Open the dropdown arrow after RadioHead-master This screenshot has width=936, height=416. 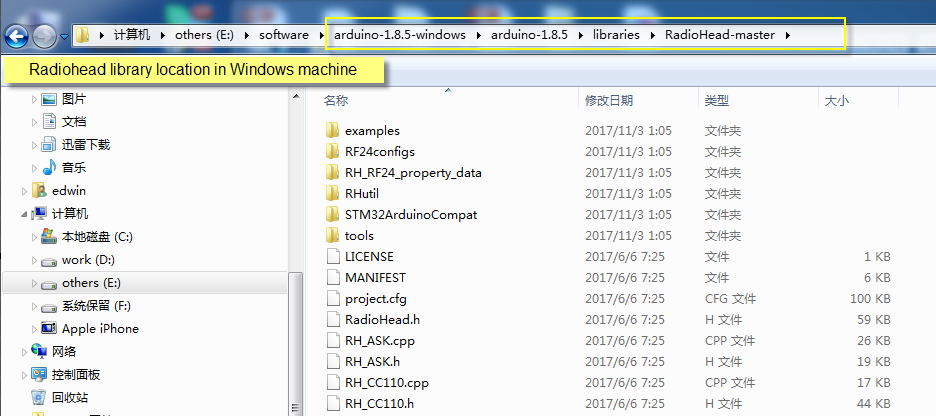788,35
